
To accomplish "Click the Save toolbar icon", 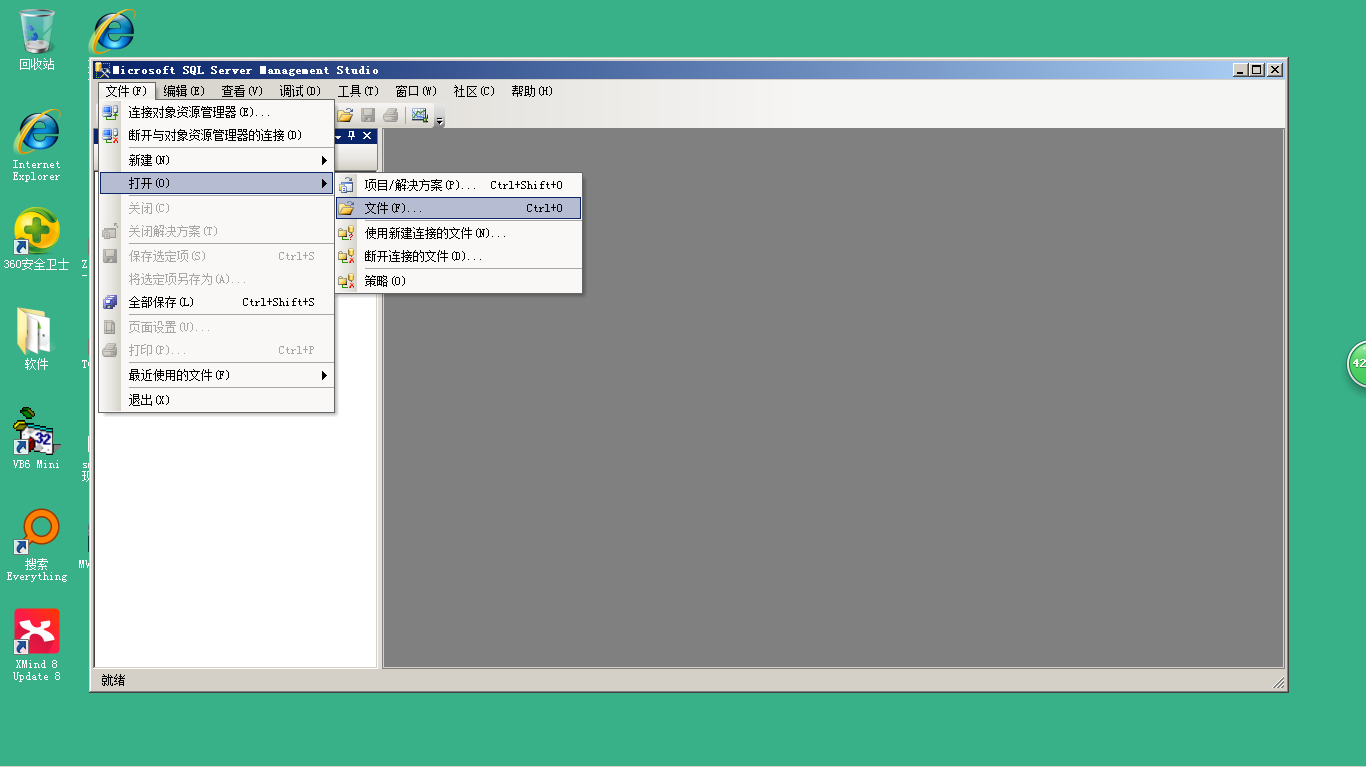I will point(368,115).
